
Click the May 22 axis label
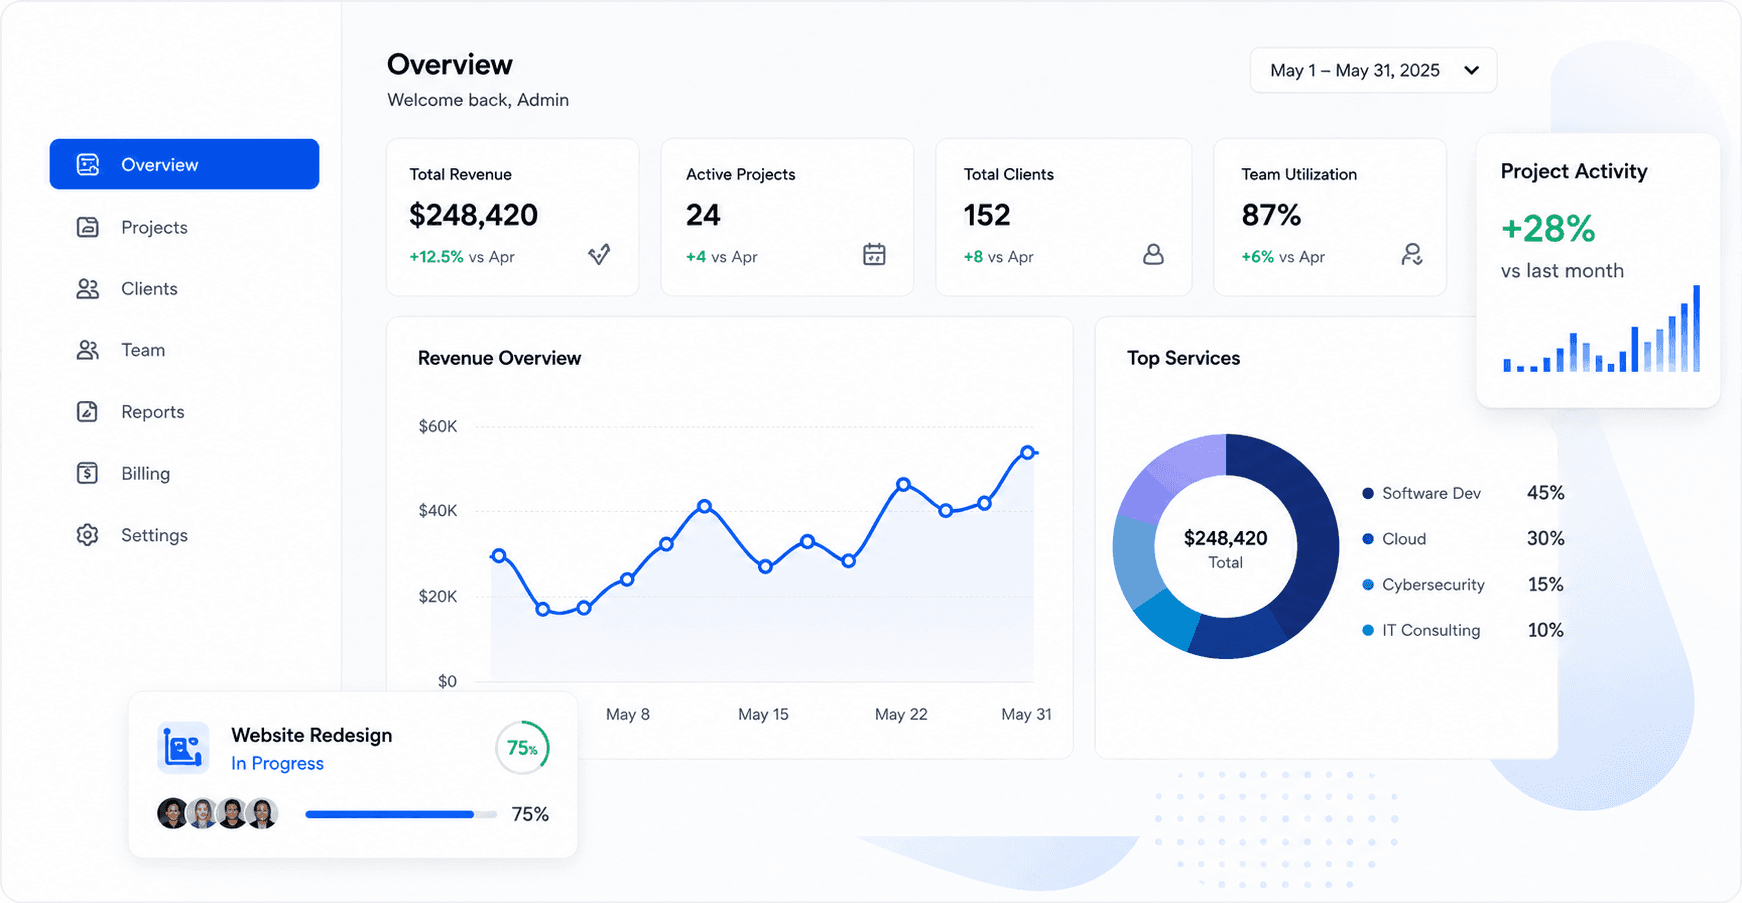point(901,714)
